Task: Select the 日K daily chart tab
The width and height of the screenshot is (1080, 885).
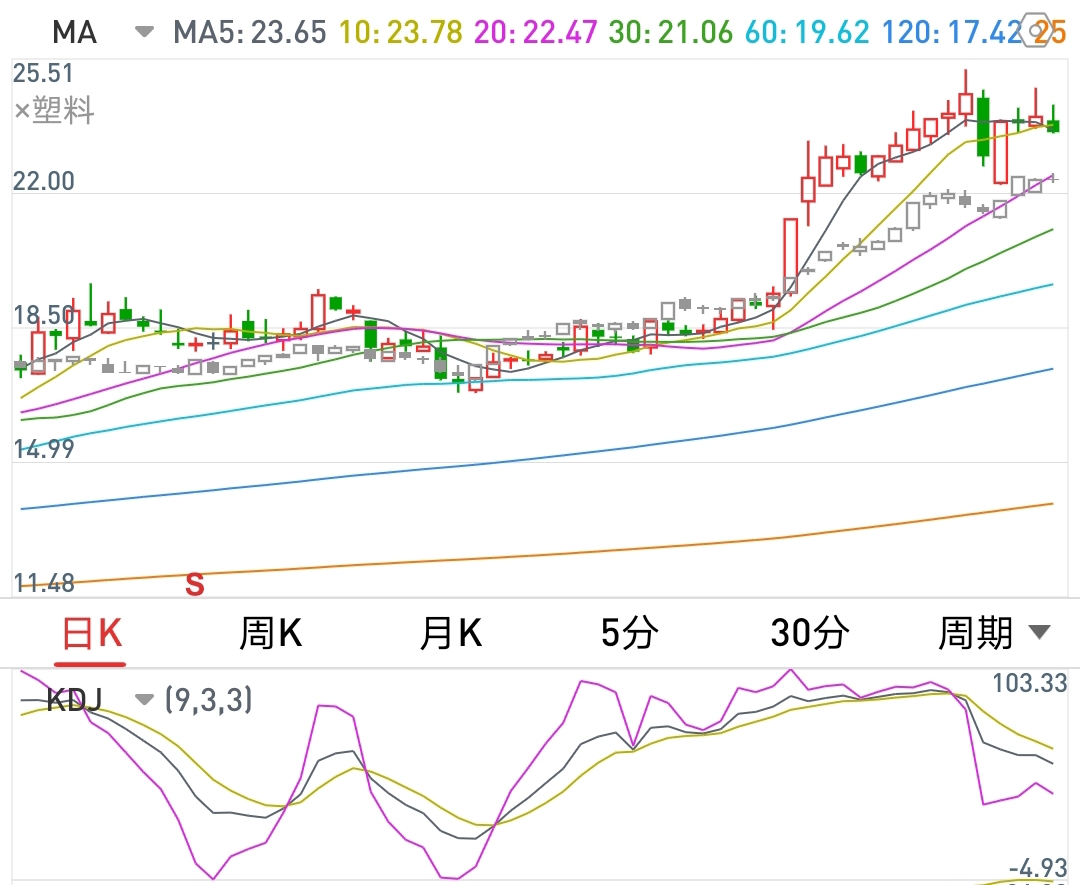Action: [x=92, y=633]
